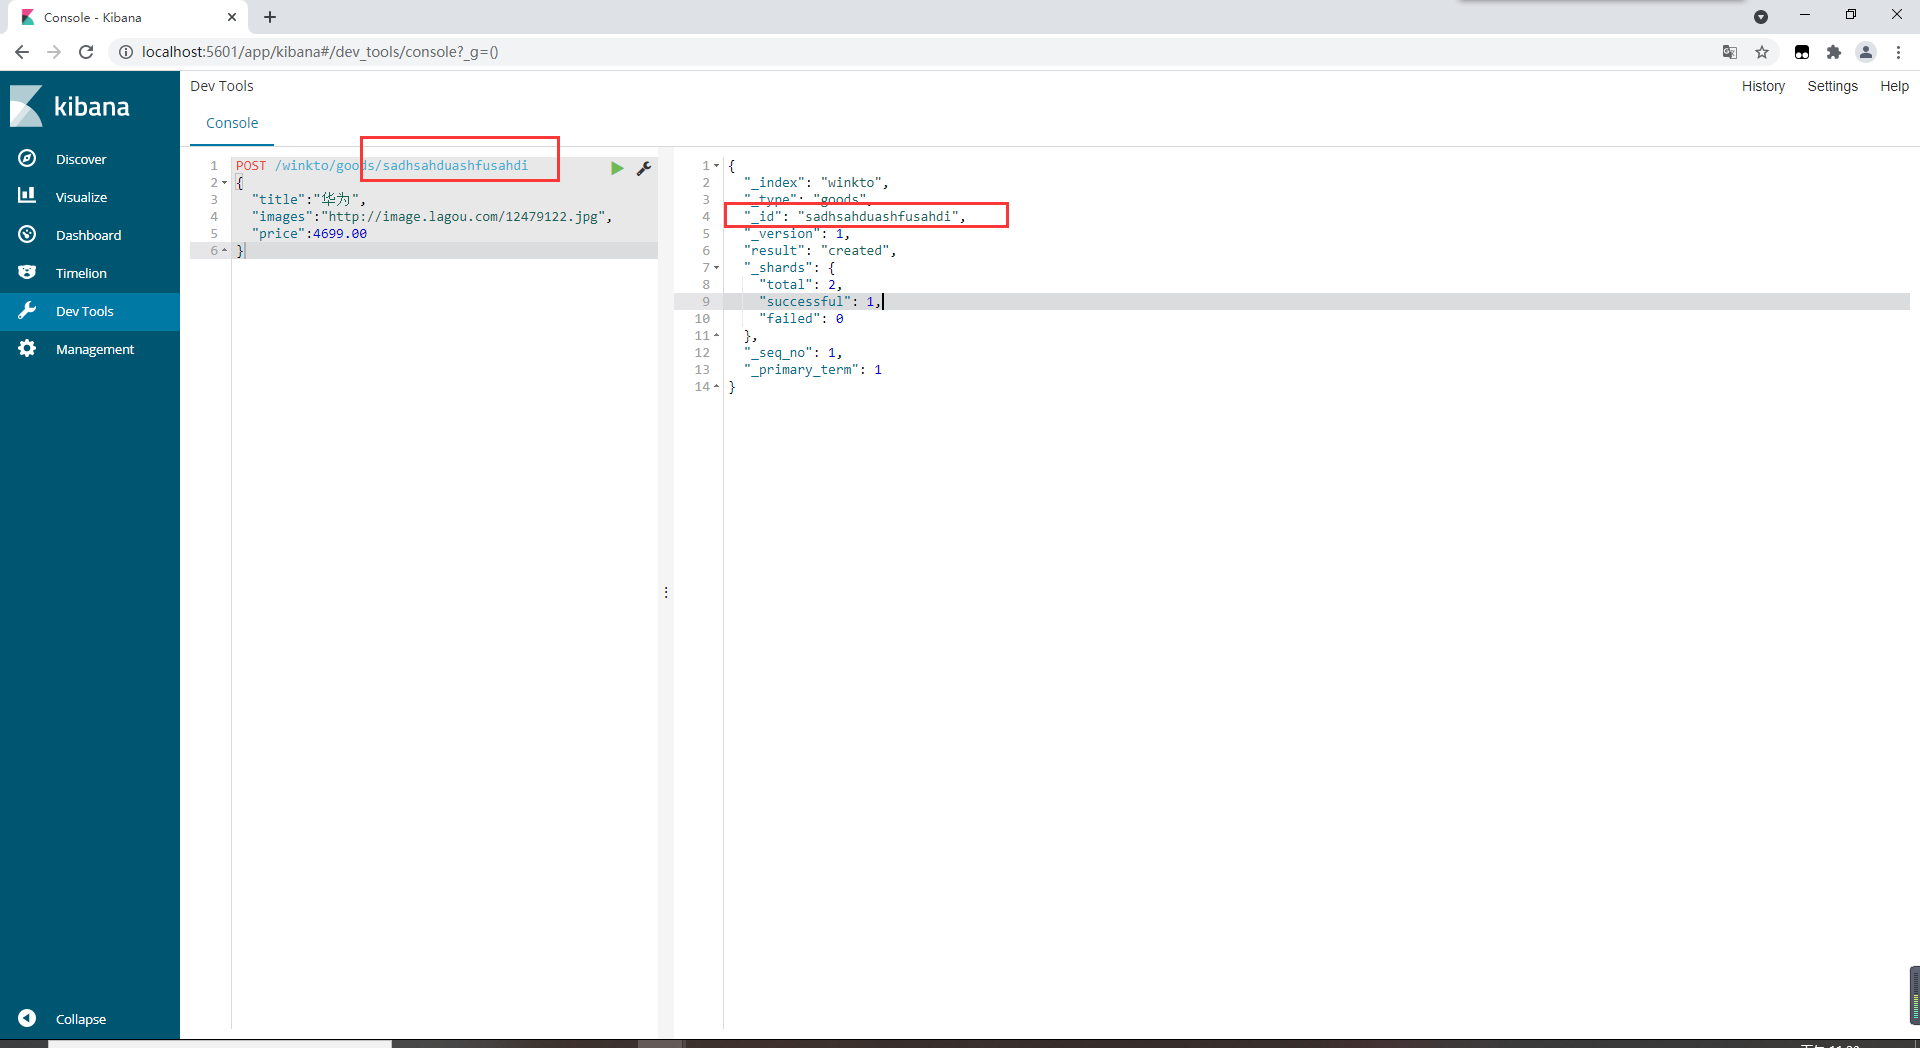Open Dashboard in the sidebar

(x=88, y=235)
